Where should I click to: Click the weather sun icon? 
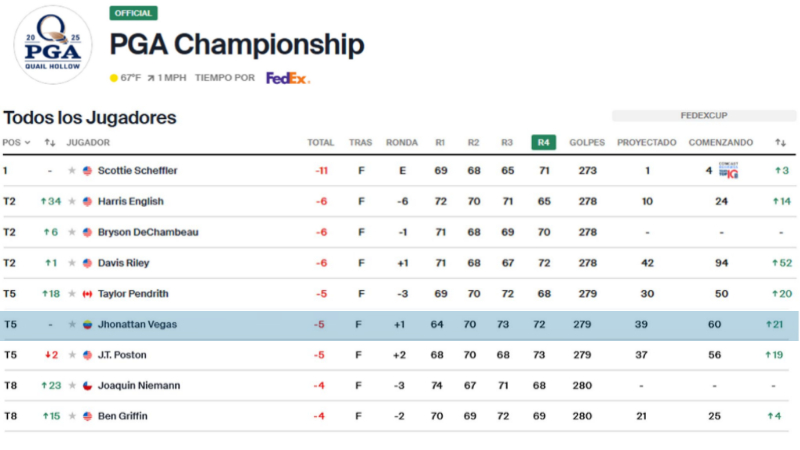point(114,78)
